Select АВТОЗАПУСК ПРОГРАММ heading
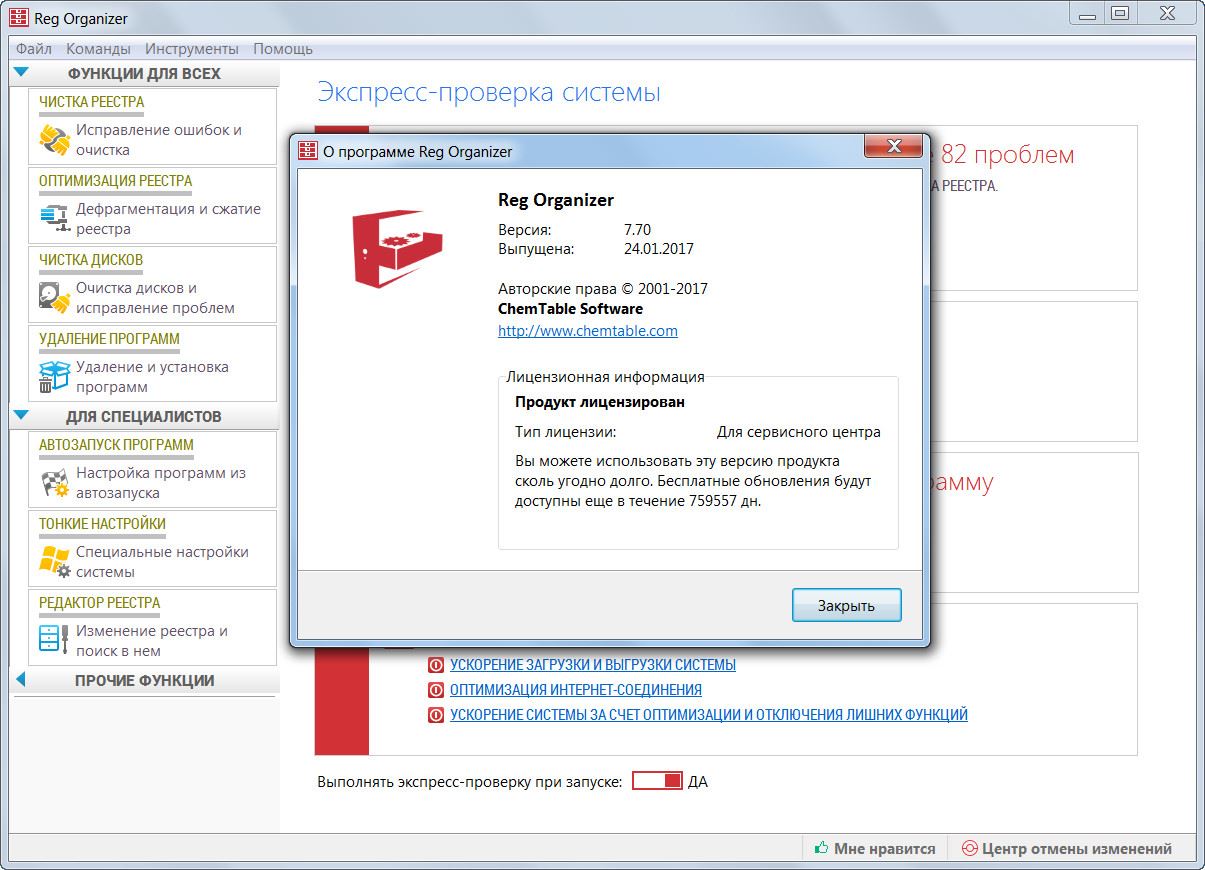 click(x=117, y=445)
